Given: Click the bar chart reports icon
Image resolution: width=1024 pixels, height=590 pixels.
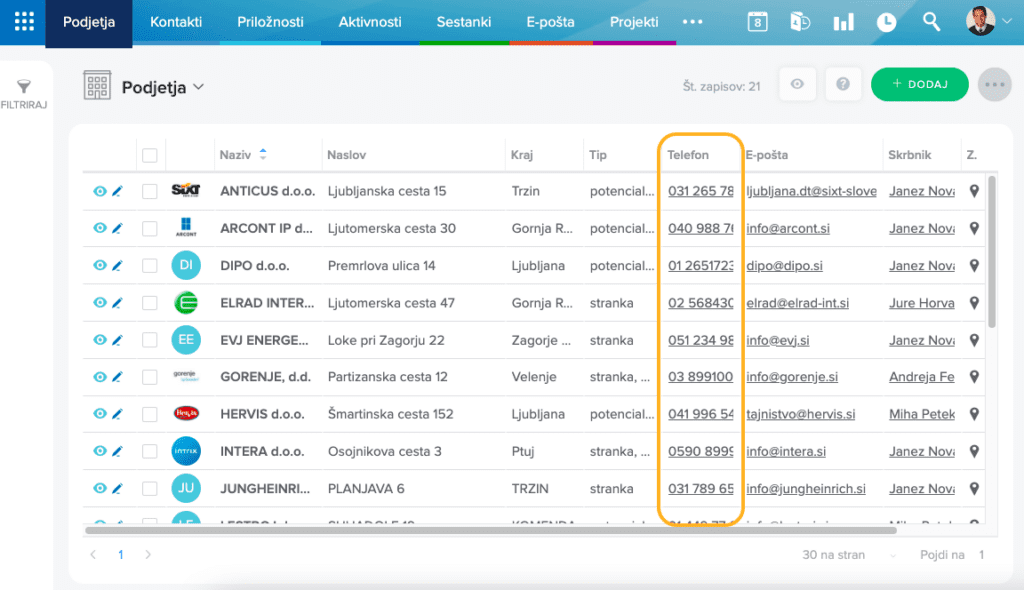Looking at the screenshot, I should coord(843,22).
